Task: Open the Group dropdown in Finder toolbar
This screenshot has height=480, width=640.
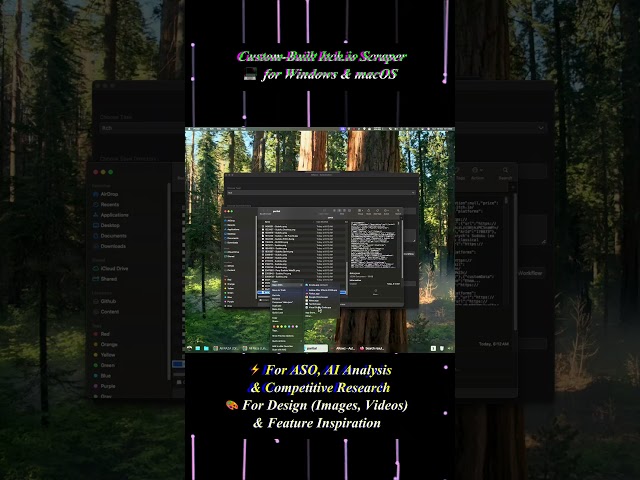Action: [360, 211]
